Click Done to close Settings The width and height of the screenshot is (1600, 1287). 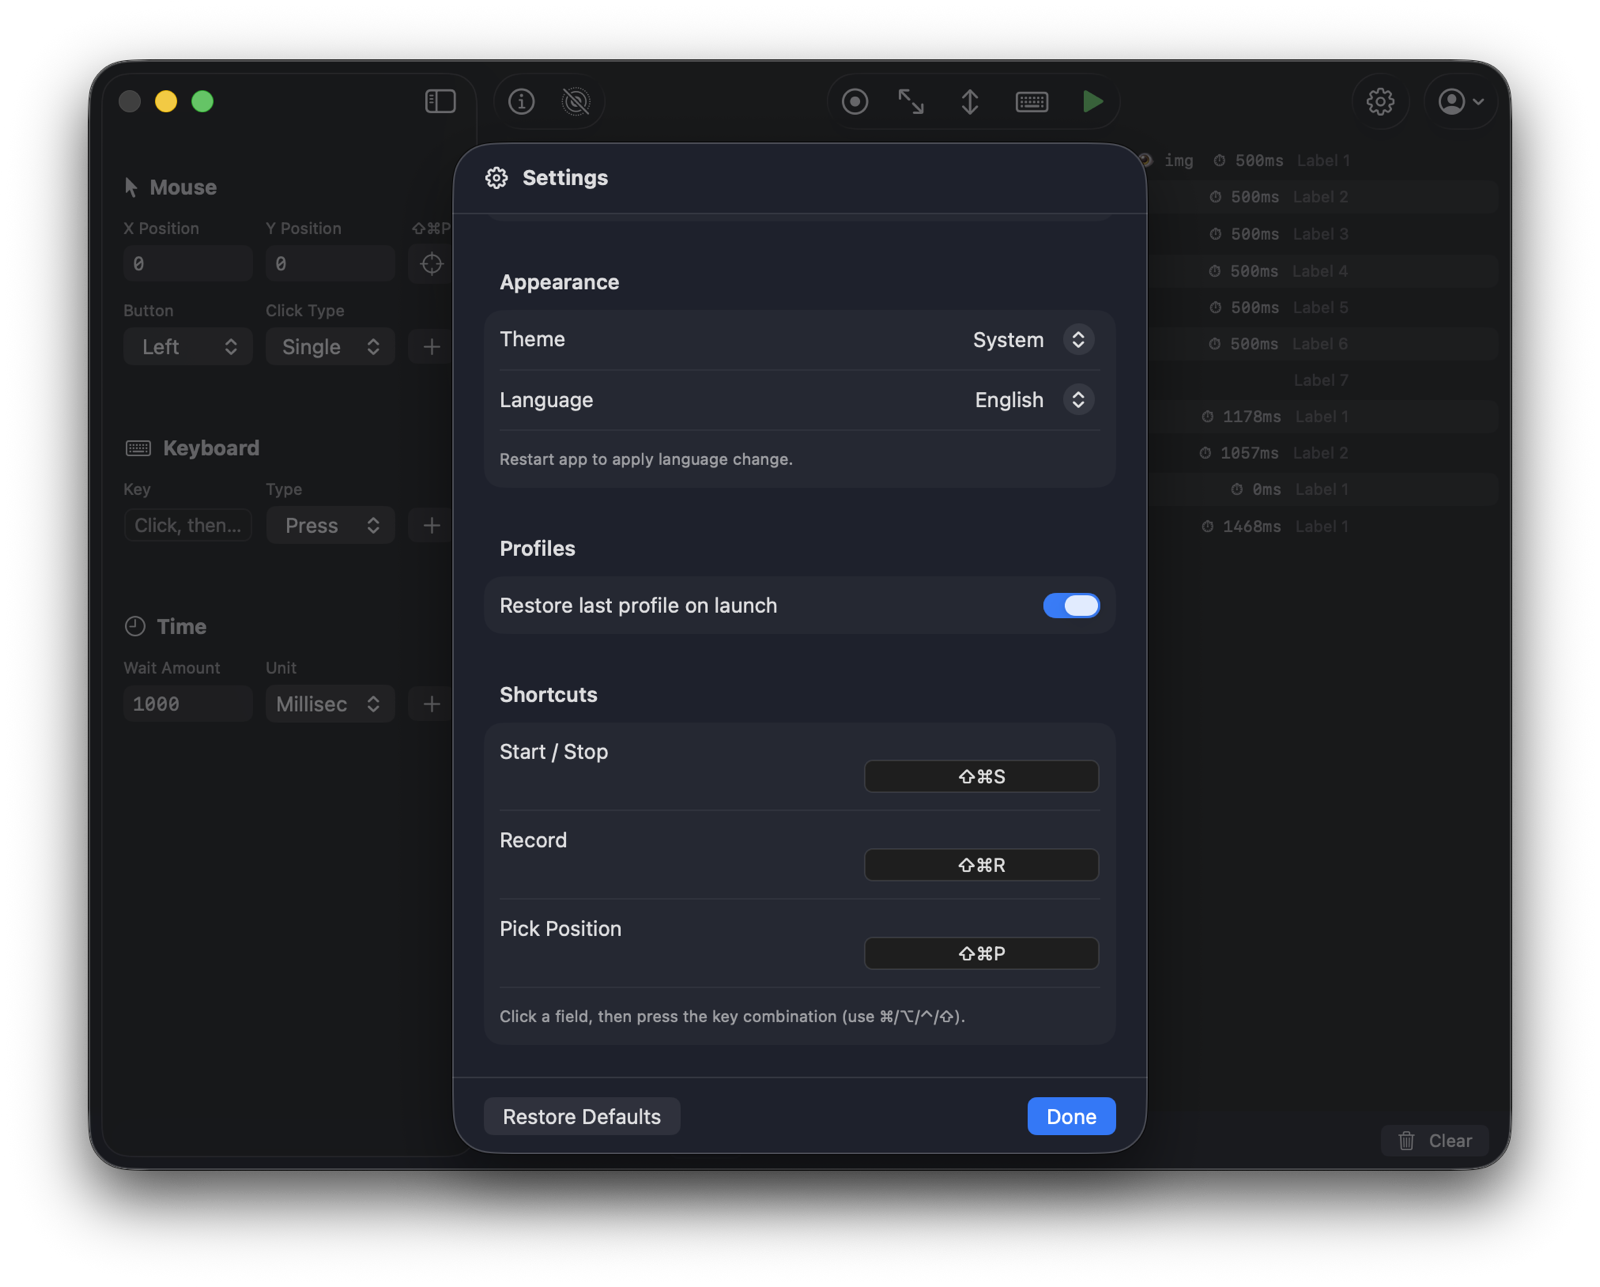1071,1116
